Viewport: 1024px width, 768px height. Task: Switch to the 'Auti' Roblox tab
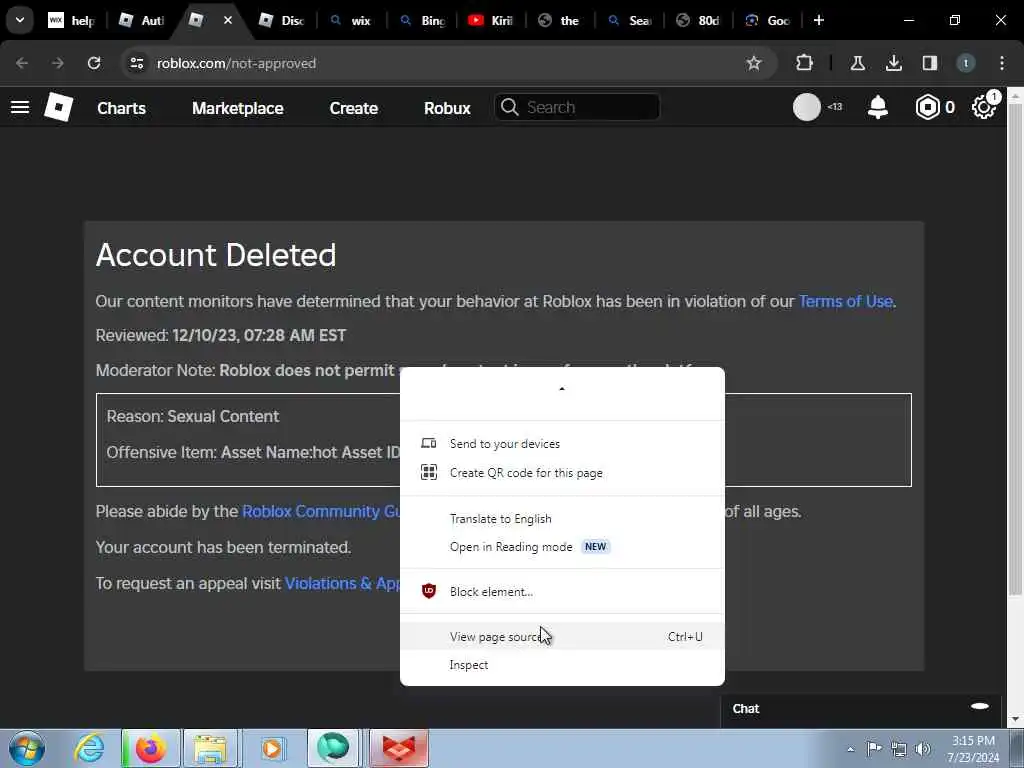click(x=142, y=21)
